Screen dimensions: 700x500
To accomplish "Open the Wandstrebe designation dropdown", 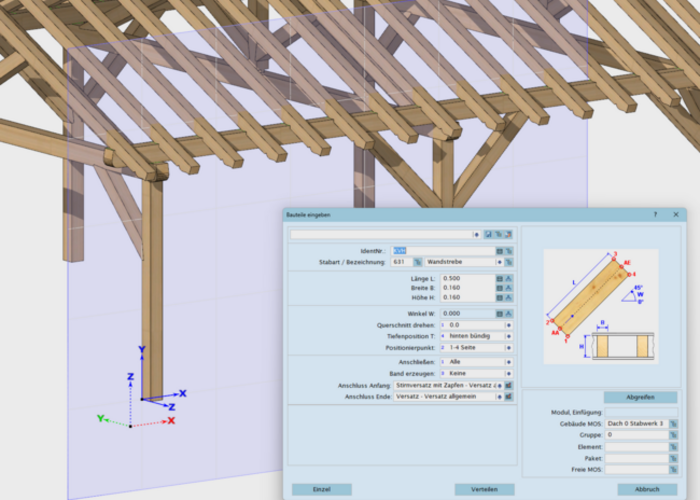I will (500, 262).
